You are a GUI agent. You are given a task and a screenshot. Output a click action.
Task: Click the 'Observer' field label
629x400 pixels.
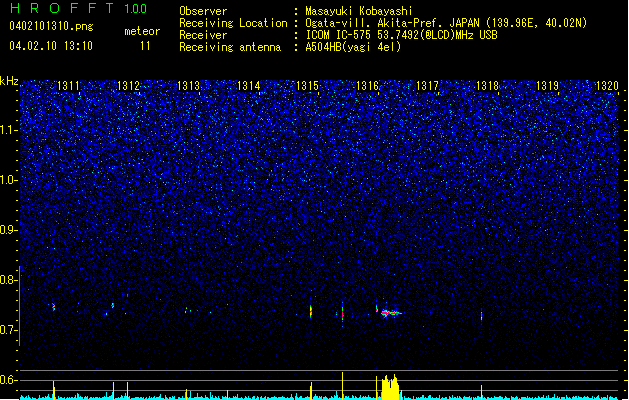point(203,11)
